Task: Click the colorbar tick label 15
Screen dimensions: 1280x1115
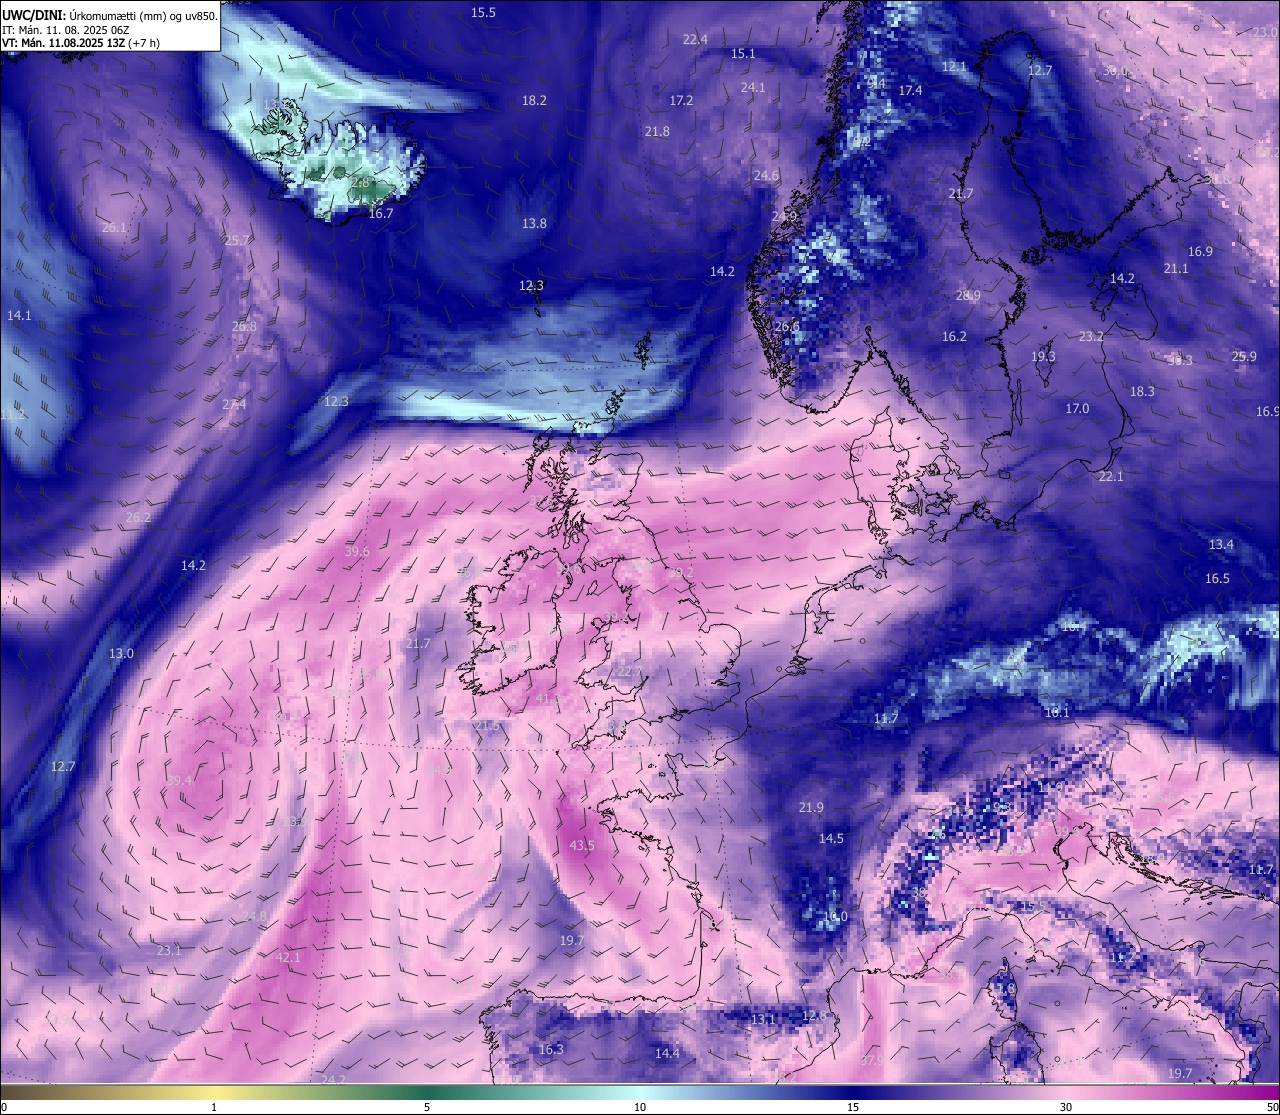Action: coord(853,1107)
